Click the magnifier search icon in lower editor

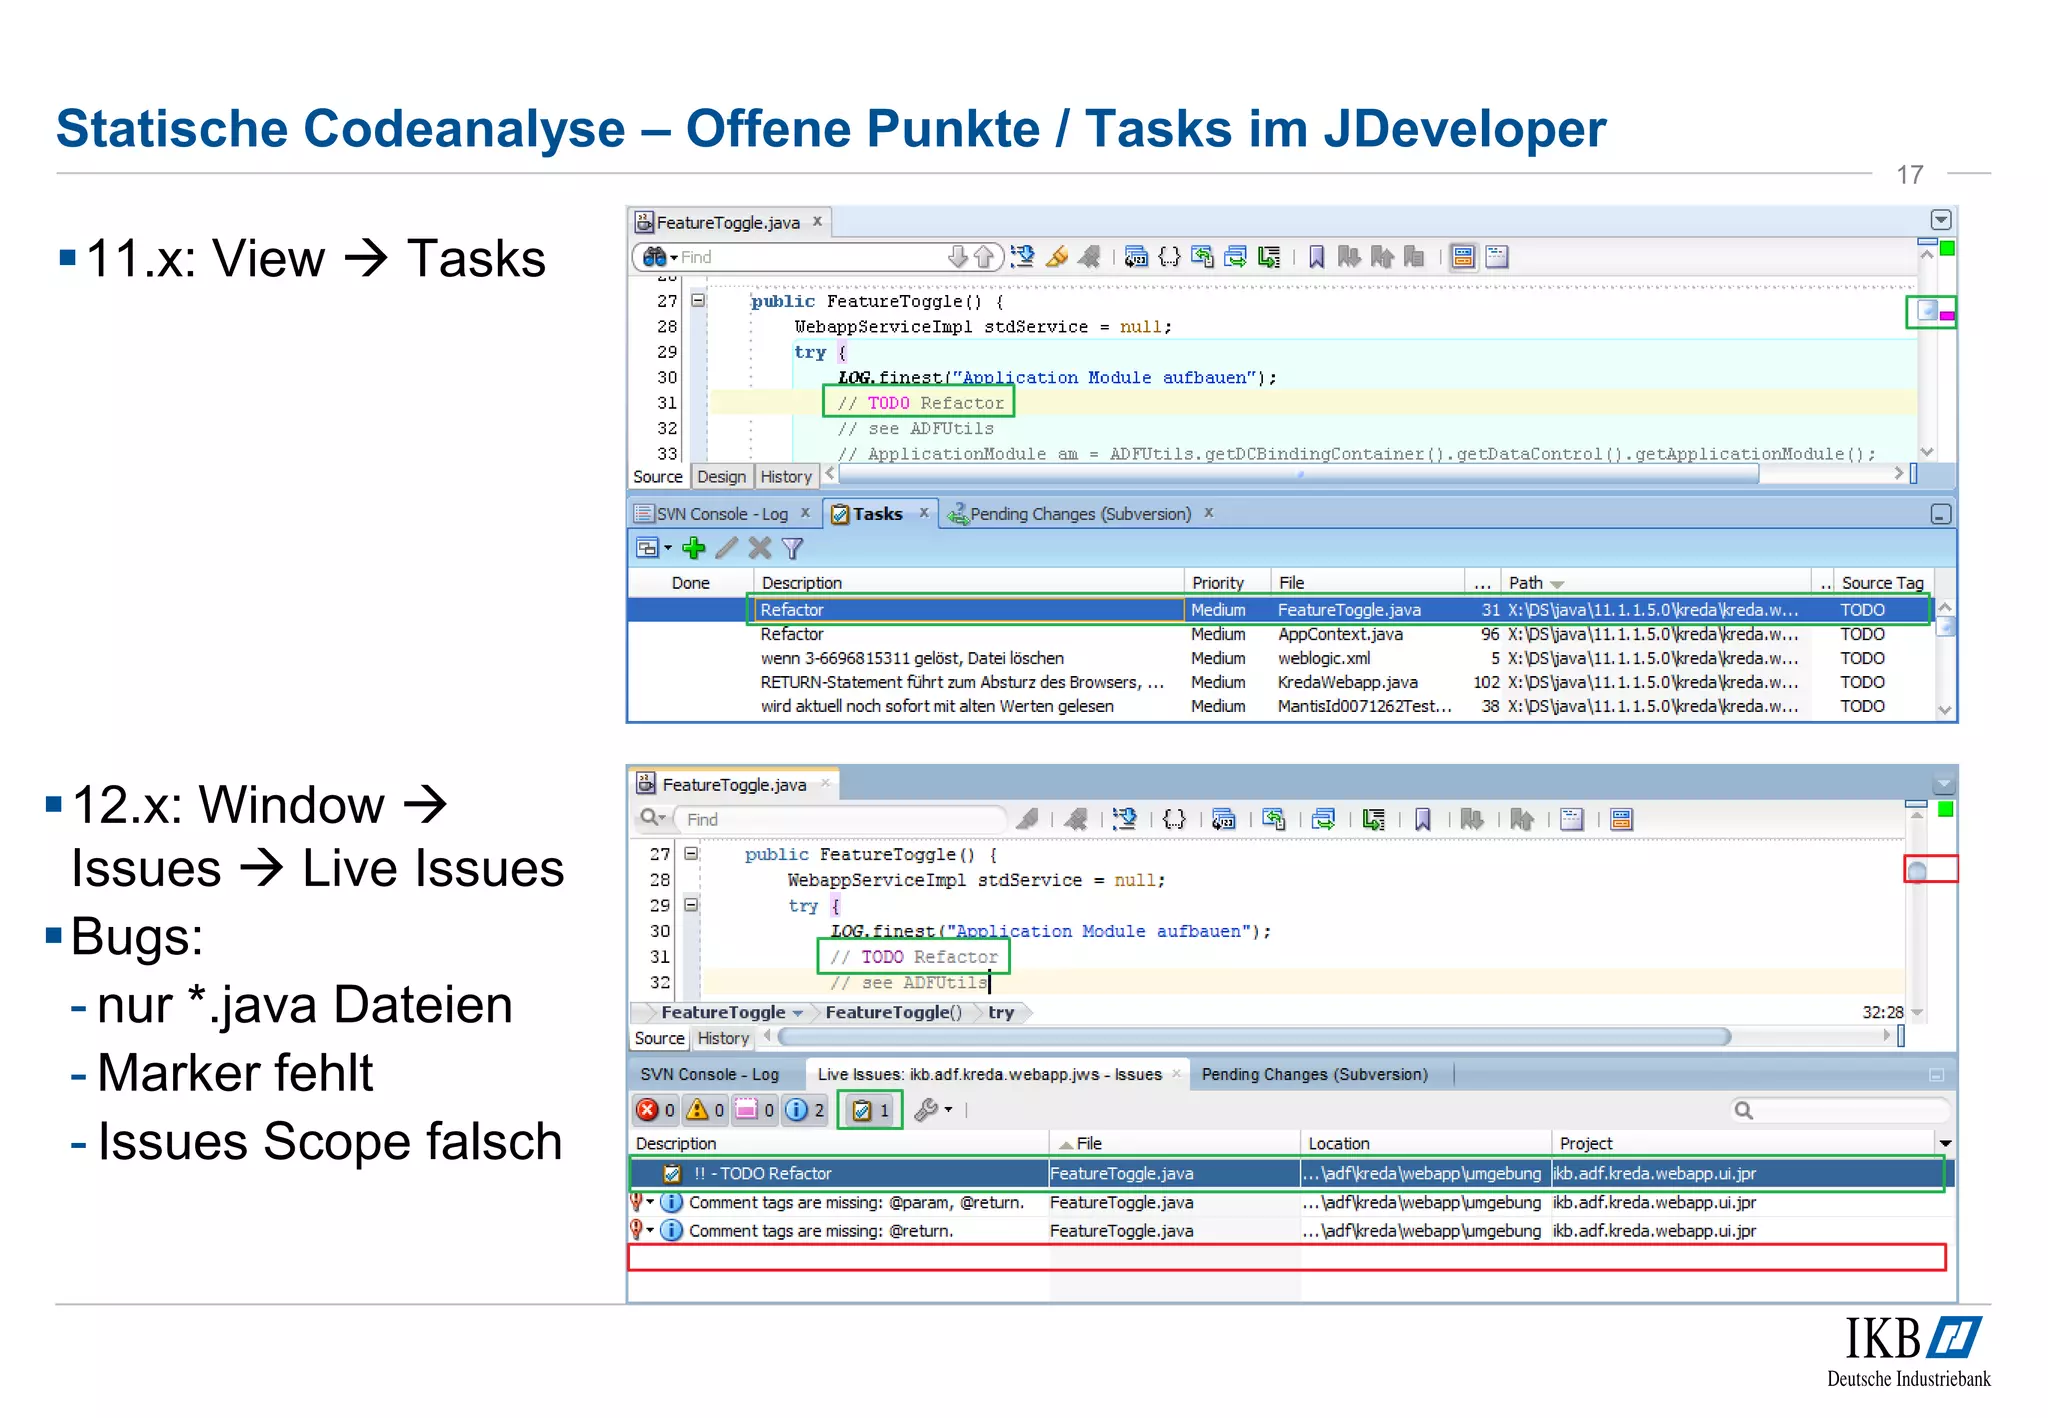650,818
